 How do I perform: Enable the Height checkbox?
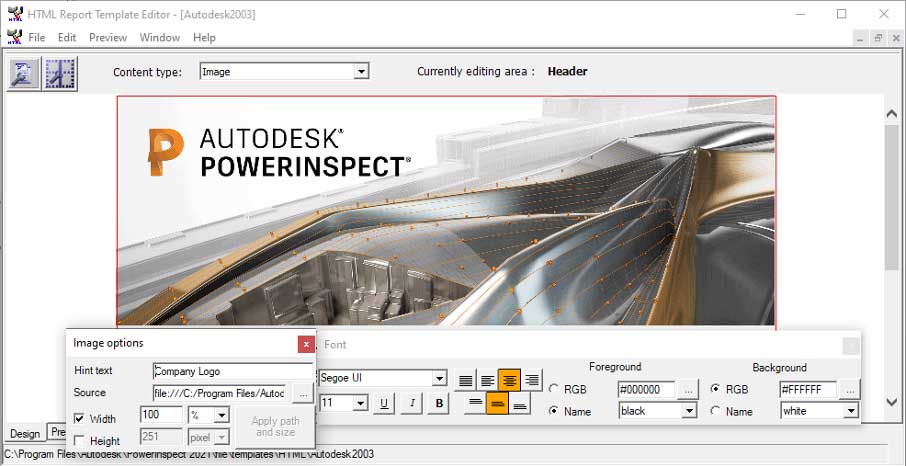(x=80, y=441)
